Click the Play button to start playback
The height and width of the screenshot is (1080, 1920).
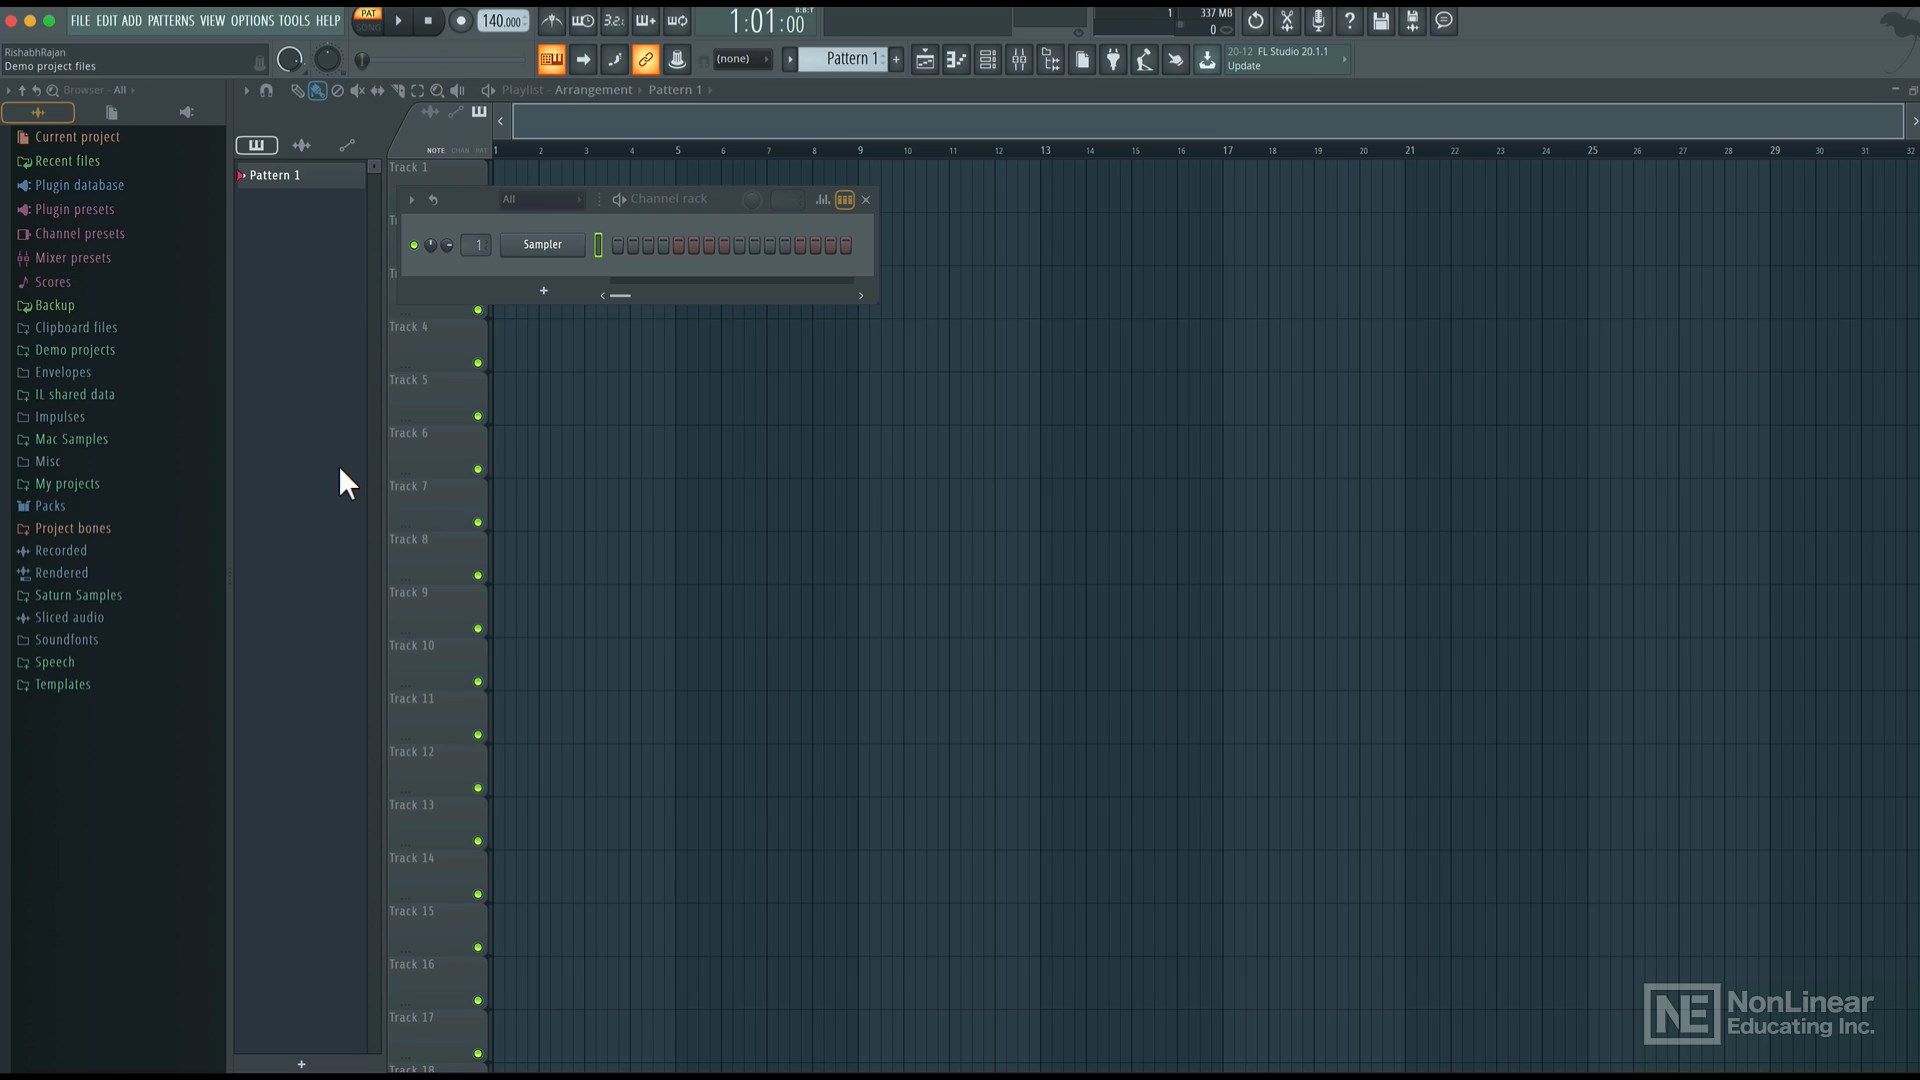click(398, 21)
